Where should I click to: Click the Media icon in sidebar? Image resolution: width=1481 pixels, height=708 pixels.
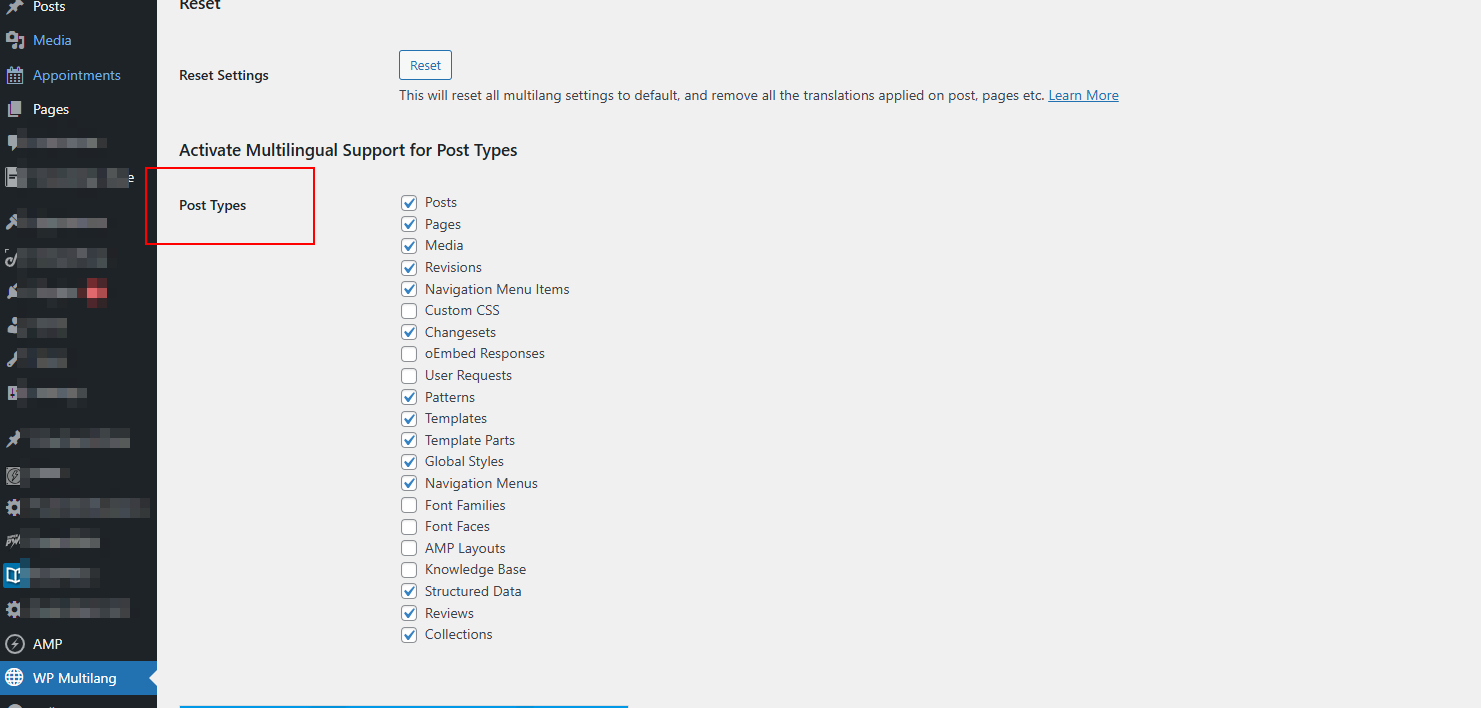[x=15, y=40]
